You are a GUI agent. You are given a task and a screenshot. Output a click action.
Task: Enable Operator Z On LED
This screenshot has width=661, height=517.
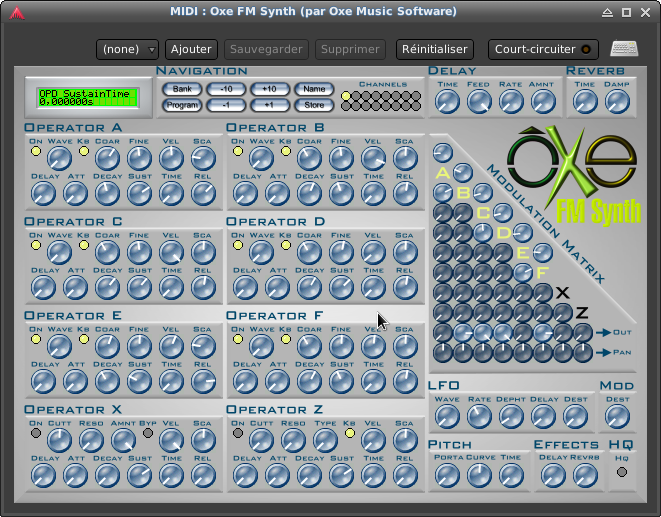point(238,433)
